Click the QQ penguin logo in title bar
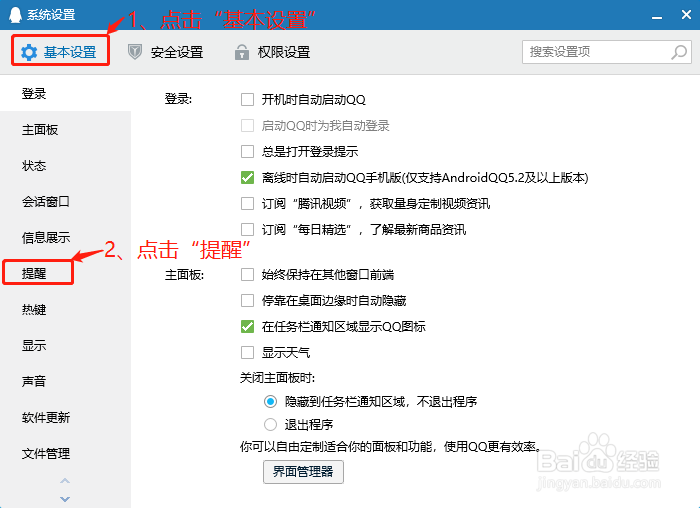The image size is (700, 508). pyautogui.click(x=15, y=14)
